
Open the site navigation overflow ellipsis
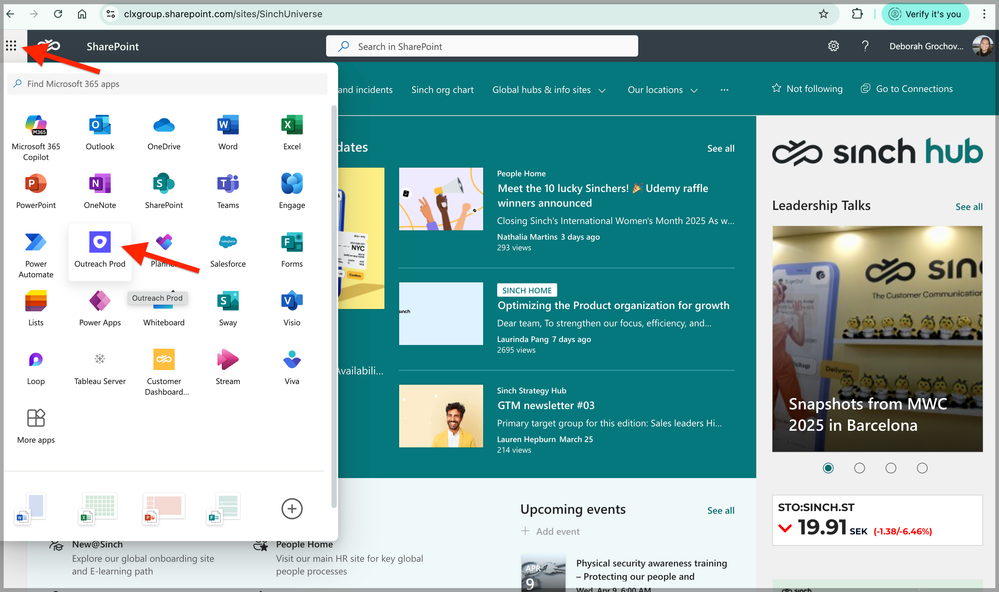click(x=724, y=90)
